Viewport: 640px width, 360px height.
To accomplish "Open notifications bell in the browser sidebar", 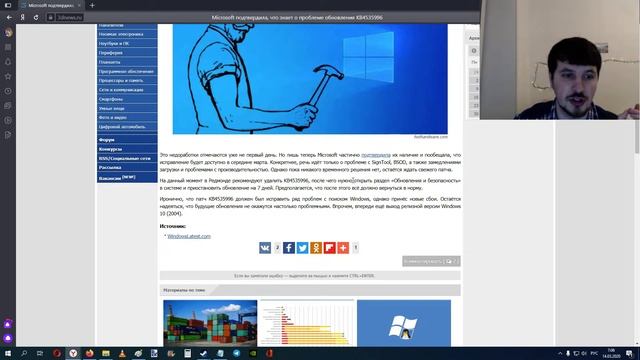I will point(8,62).
